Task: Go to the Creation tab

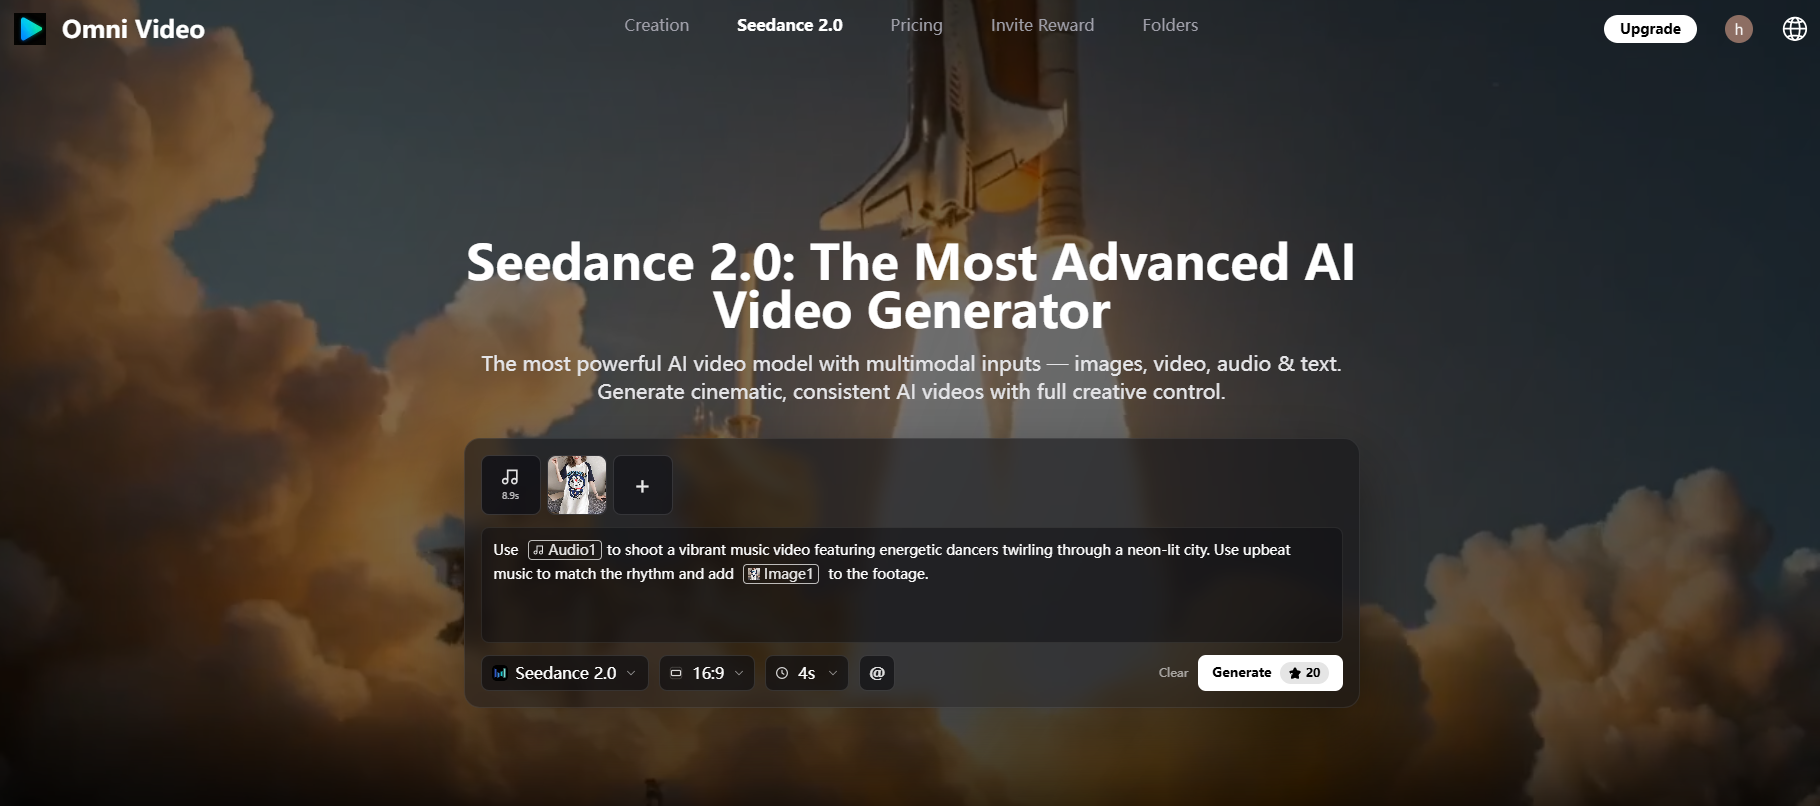Action: pyautogui.click(x=656, y=25)
